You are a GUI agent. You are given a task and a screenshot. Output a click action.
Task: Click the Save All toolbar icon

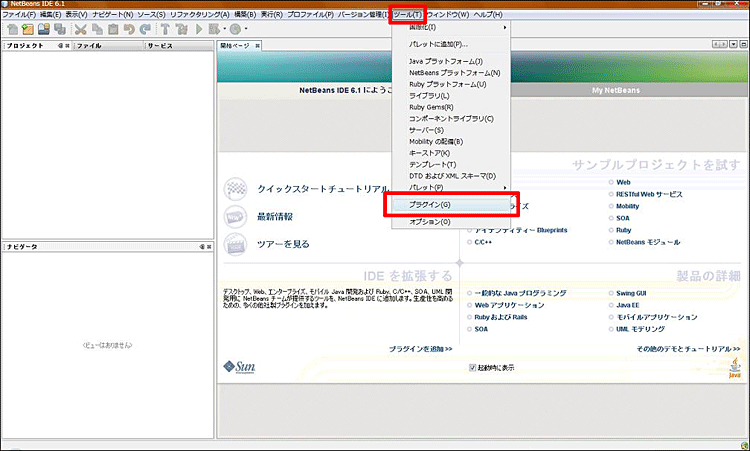click(x=60, y=29)
